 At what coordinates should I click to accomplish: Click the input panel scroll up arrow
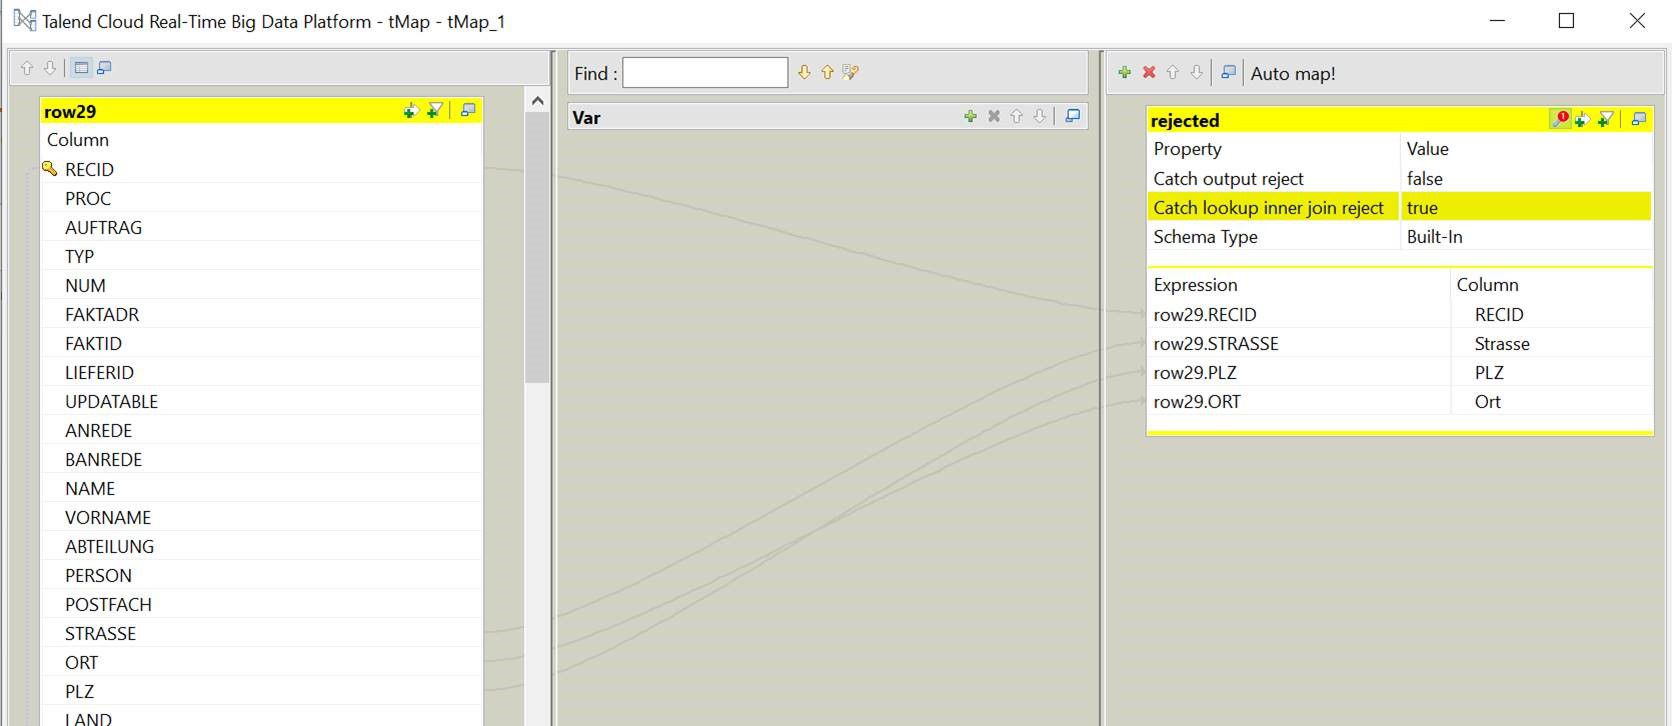click(x=537, y=101)
